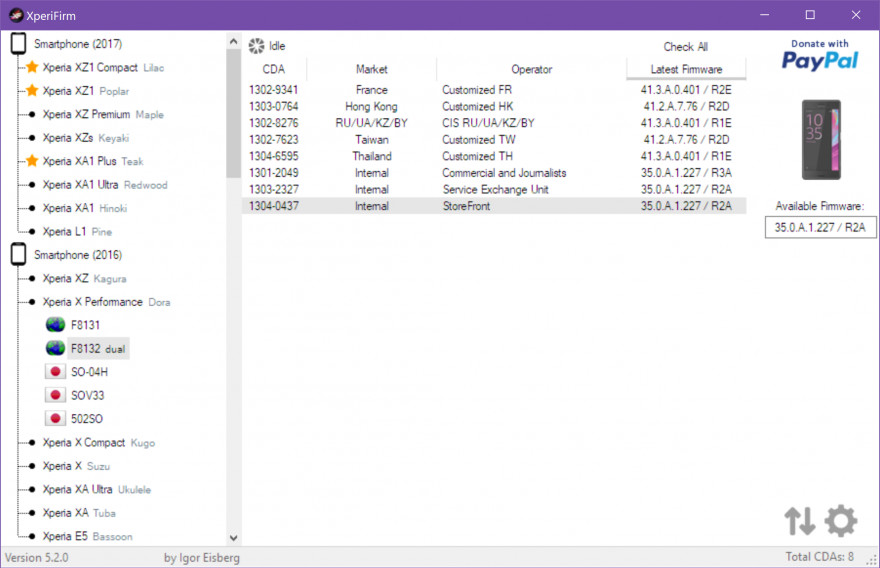Select the Service Exchange Unit row

[494, 189]
